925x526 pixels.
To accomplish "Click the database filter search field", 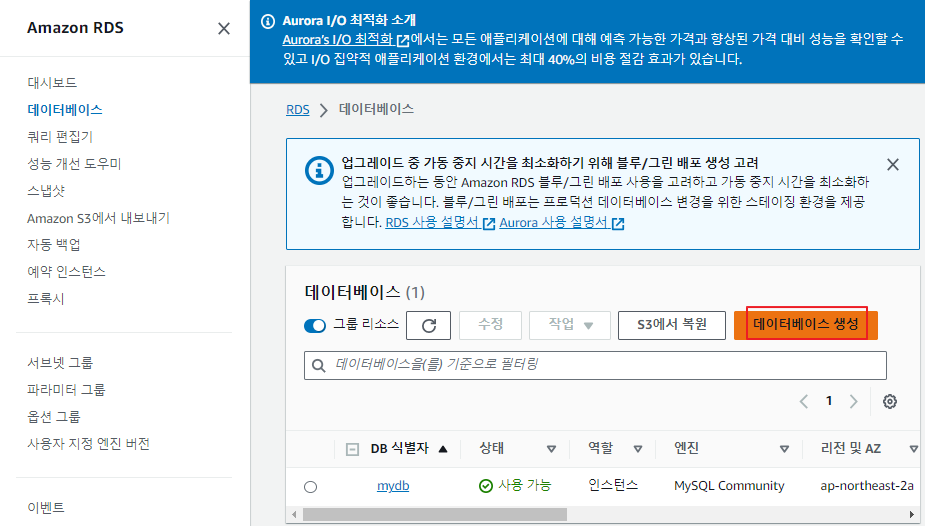I will [595, 366].
